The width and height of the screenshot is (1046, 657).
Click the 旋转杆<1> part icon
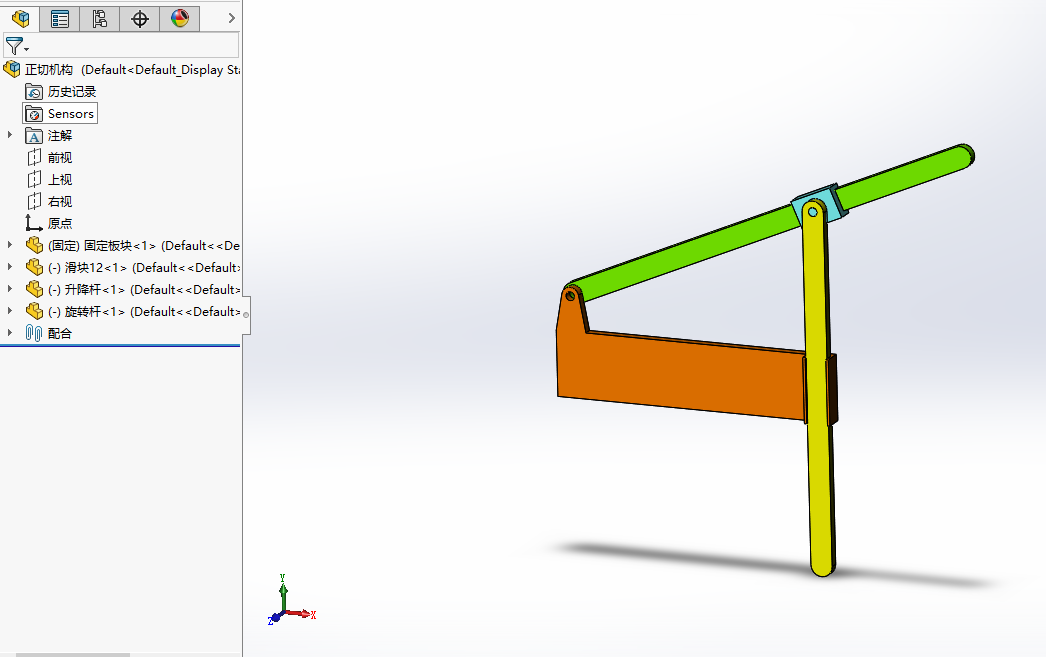pyautogui.click(x=34, y=311)
